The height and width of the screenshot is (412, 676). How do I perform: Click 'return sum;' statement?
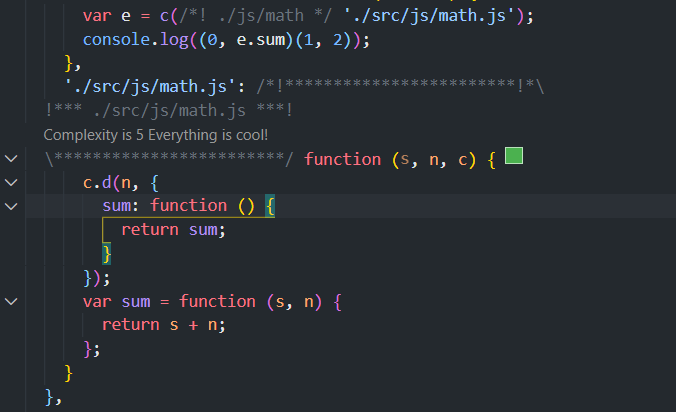click(173, 230)
